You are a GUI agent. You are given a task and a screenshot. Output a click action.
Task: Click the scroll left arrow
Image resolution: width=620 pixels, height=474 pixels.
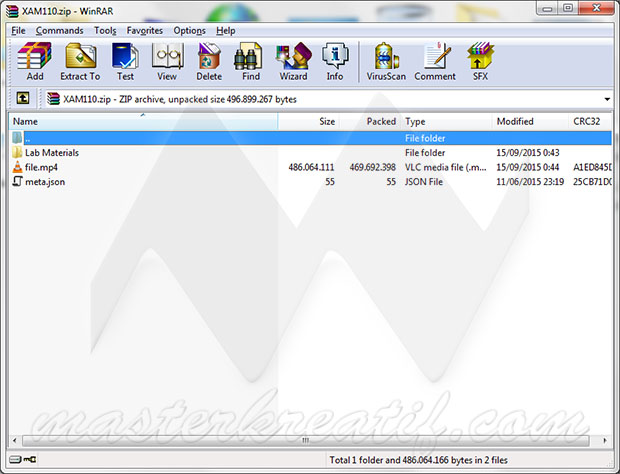[15, 440]
